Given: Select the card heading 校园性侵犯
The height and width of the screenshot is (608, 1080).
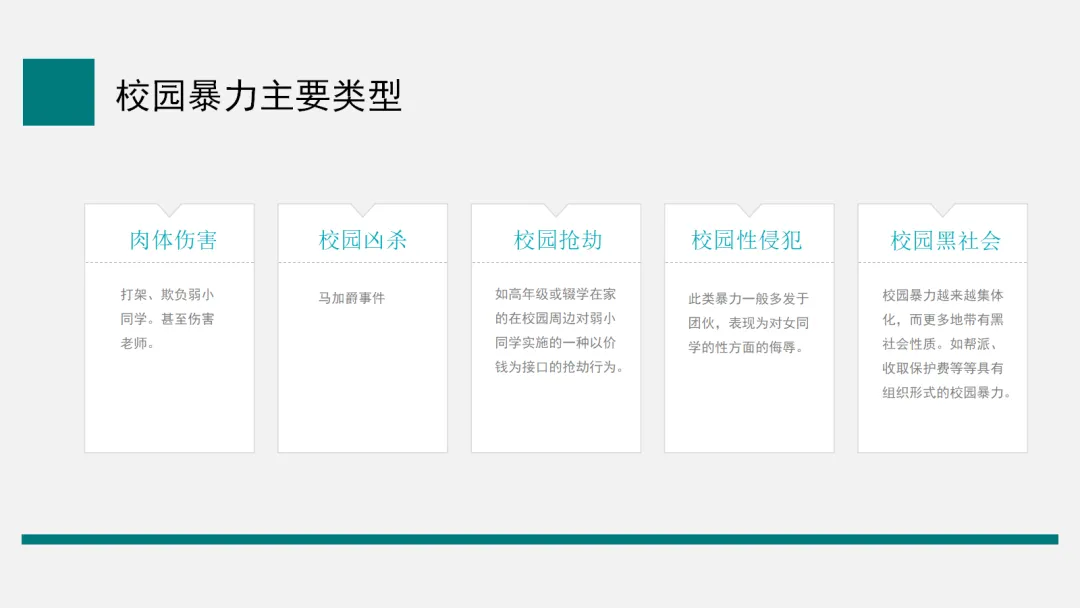Looking at the screenshot, I should (x=747, y=240).
